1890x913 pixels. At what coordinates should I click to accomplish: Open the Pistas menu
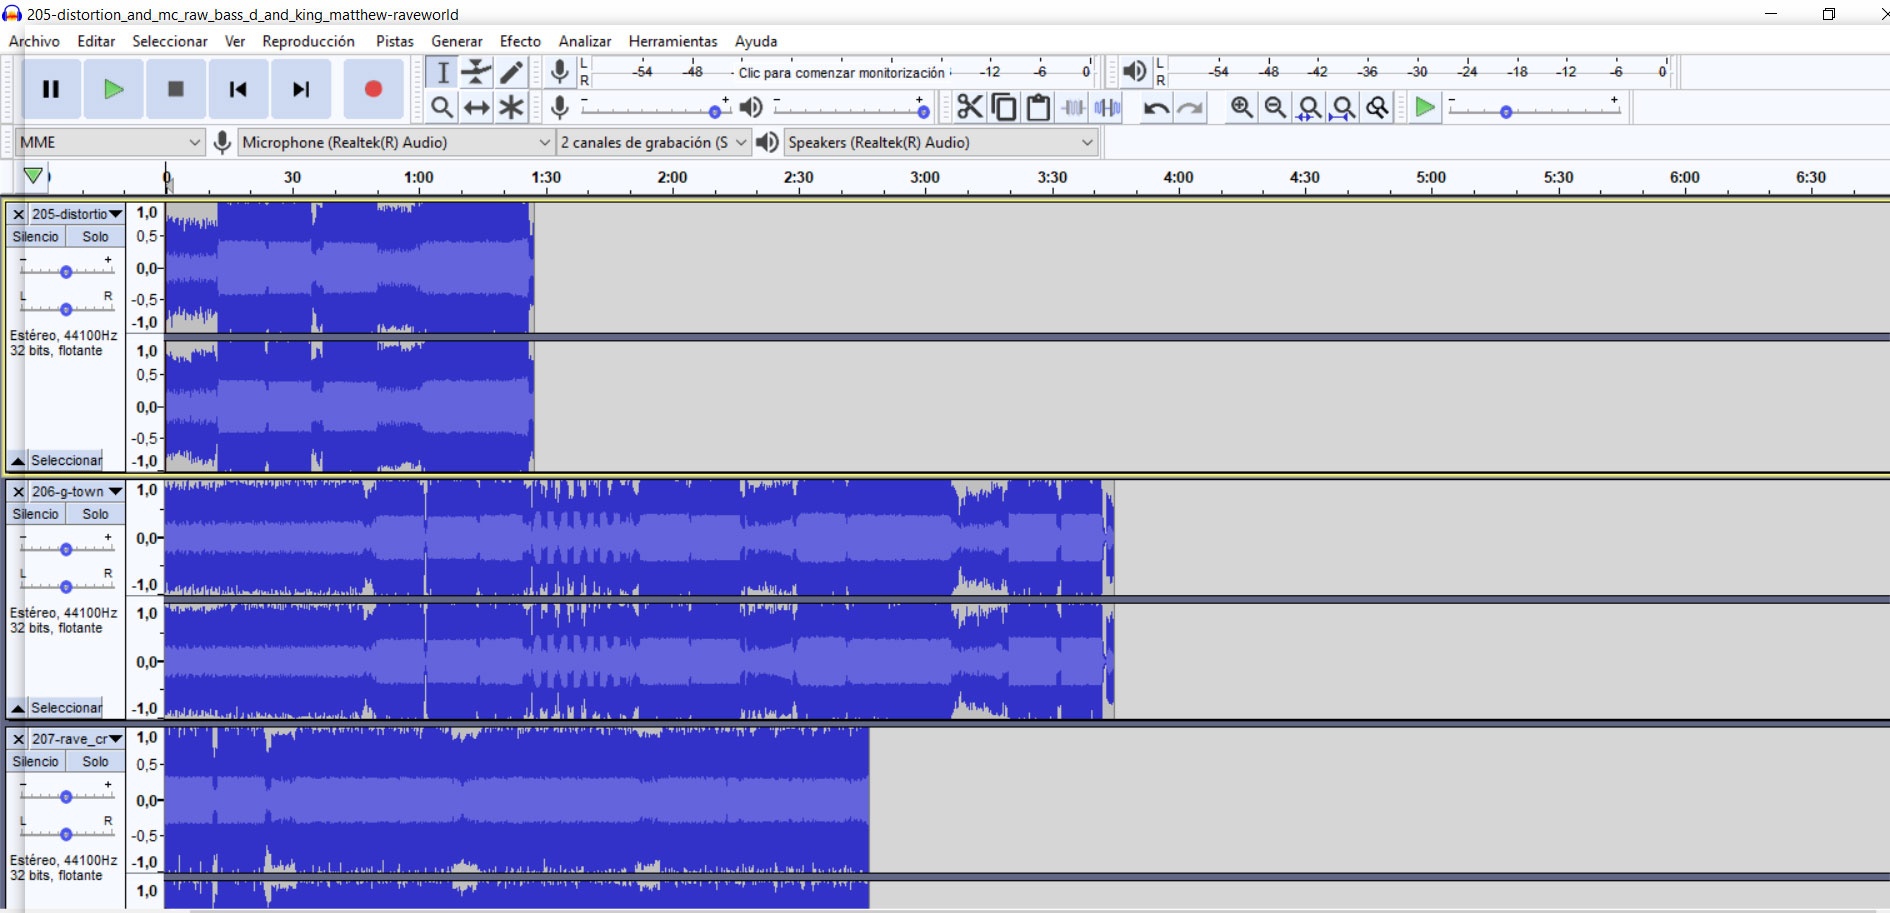(x=395, y=41)
